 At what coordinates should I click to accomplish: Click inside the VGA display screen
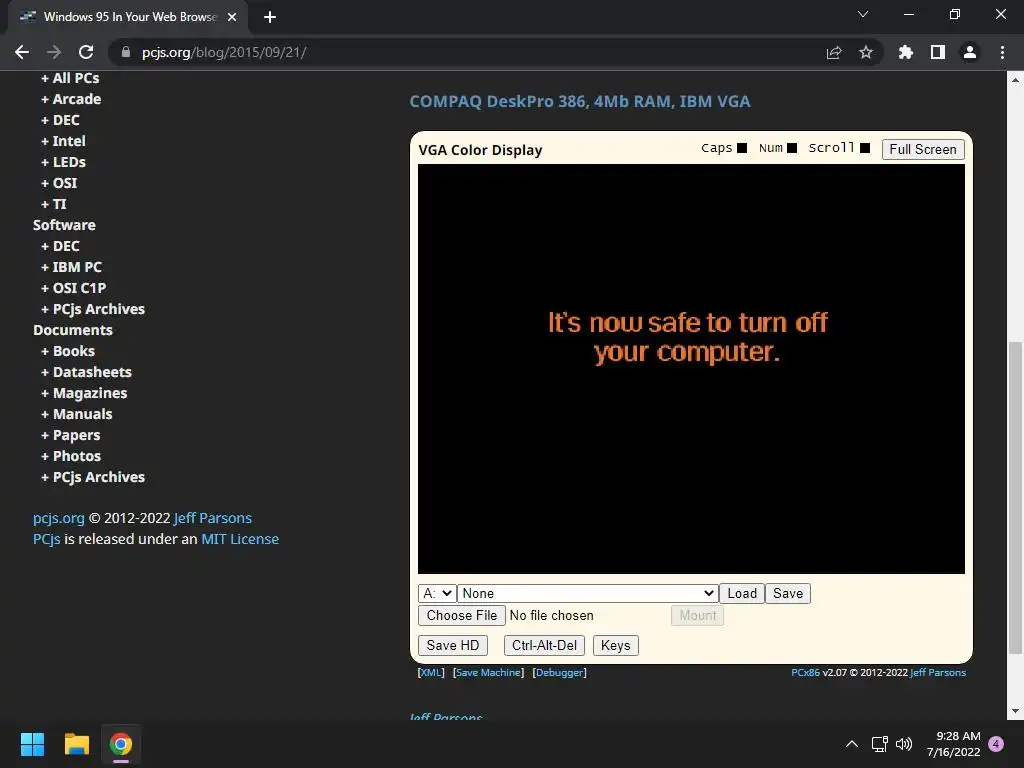tap(691, 369)
